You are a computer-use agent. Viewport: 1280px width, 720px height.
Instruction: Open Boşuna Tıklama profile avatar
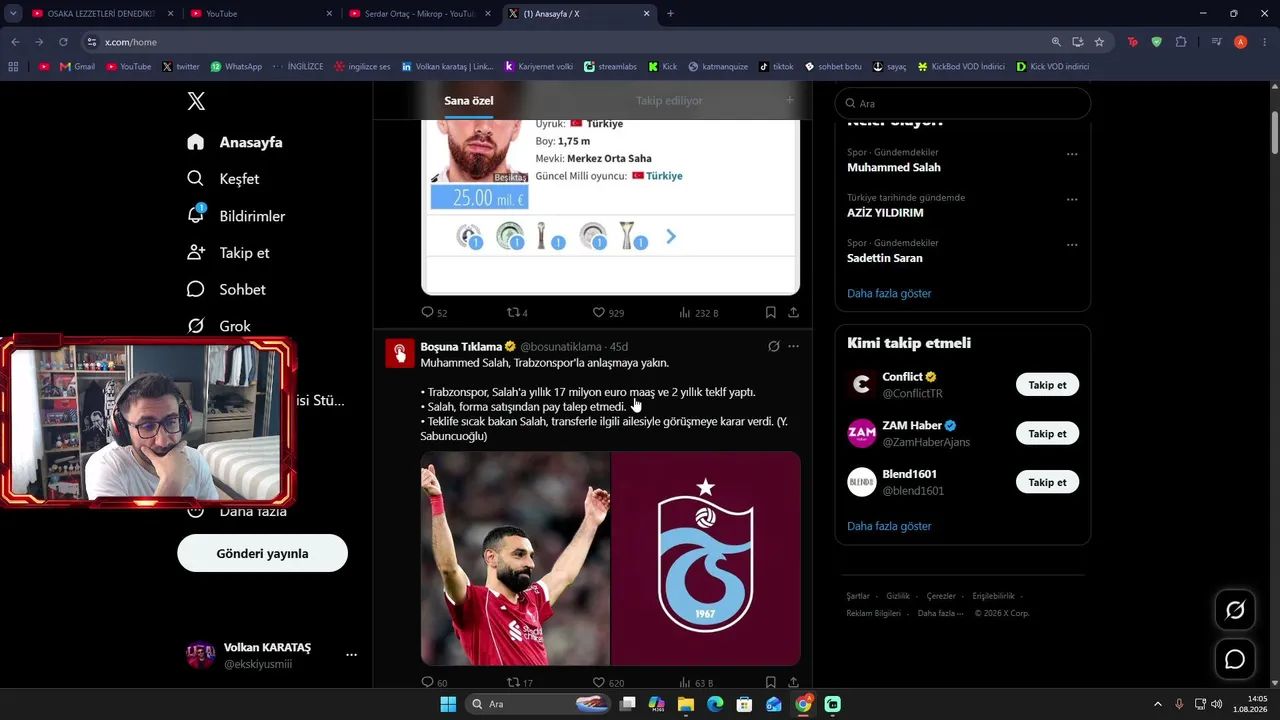(400, 353)
